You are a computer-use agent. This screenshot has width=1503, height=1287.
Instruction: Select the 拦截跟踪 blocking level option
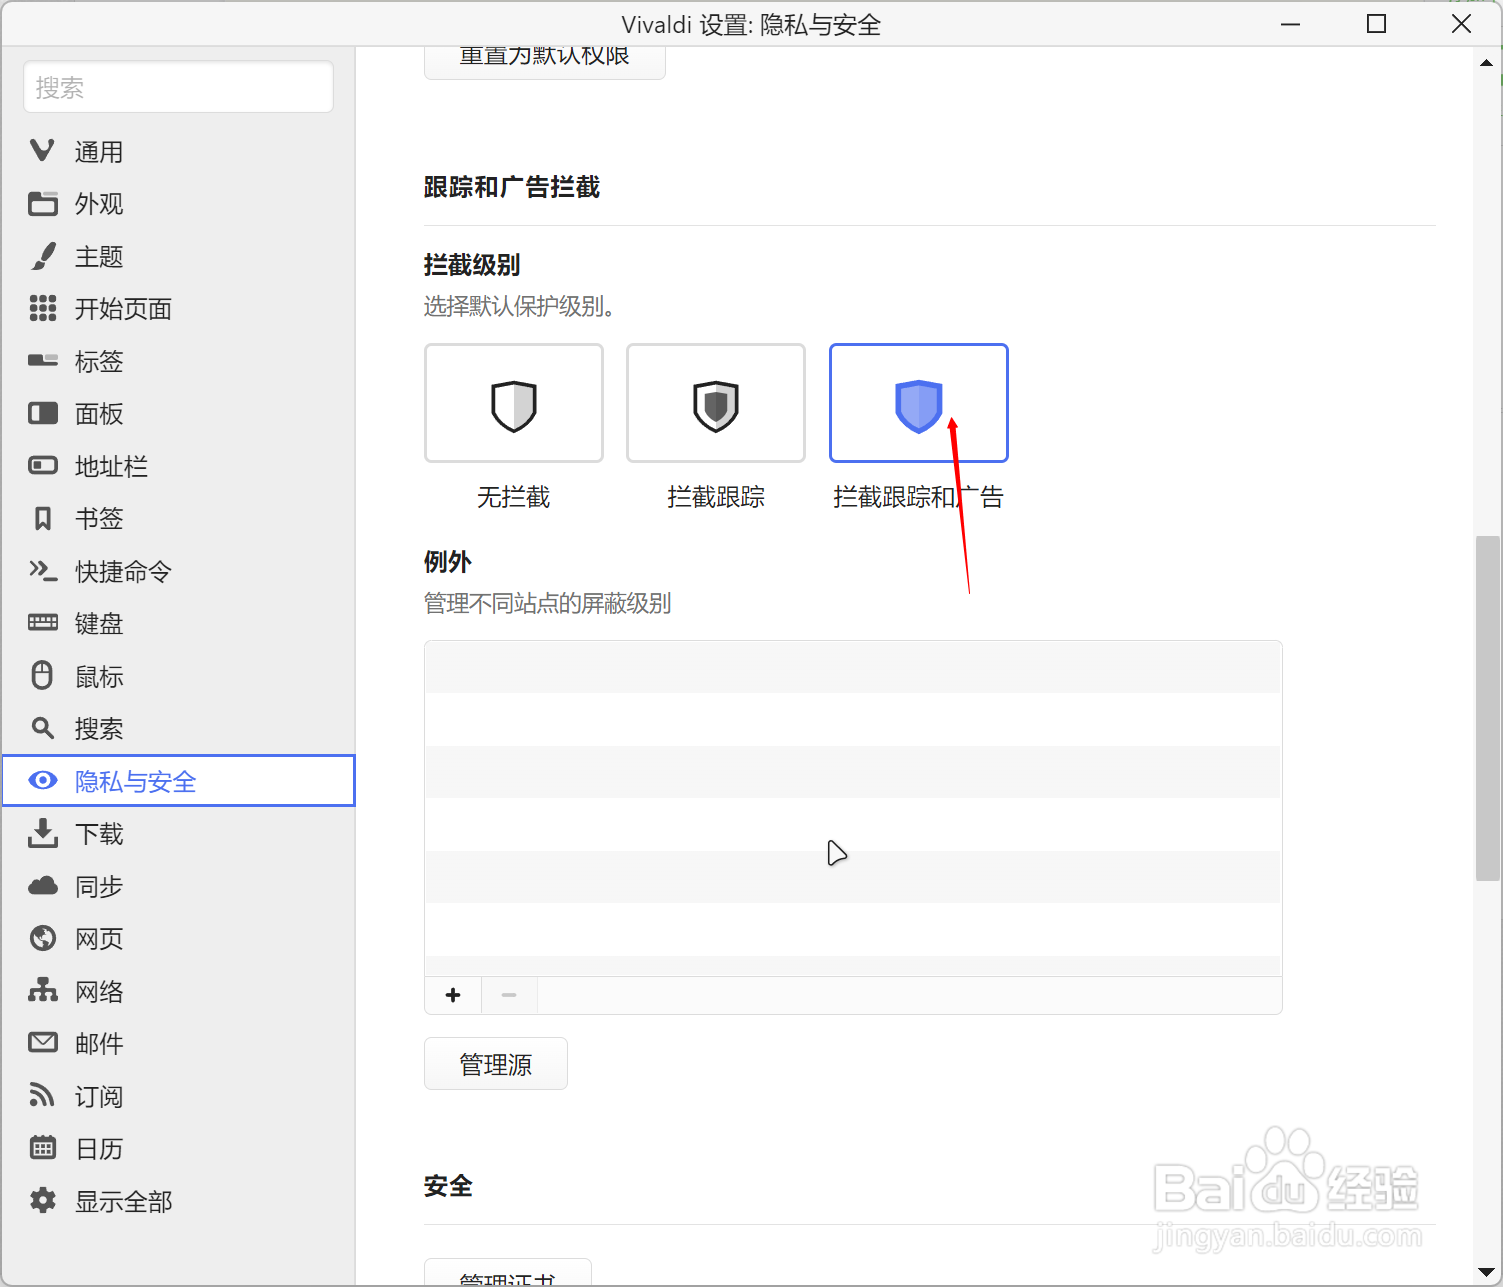point(715,403)
